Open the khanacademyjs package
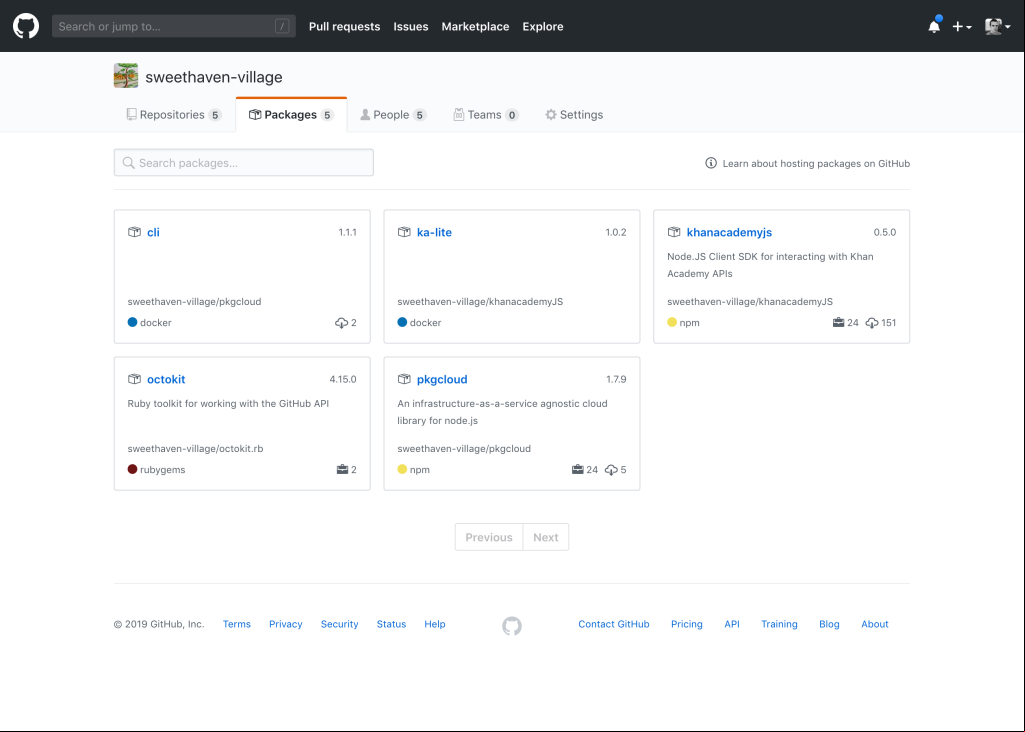Image resolution: width=1025 pixels, height=732 pixels. tap(729, 232)
